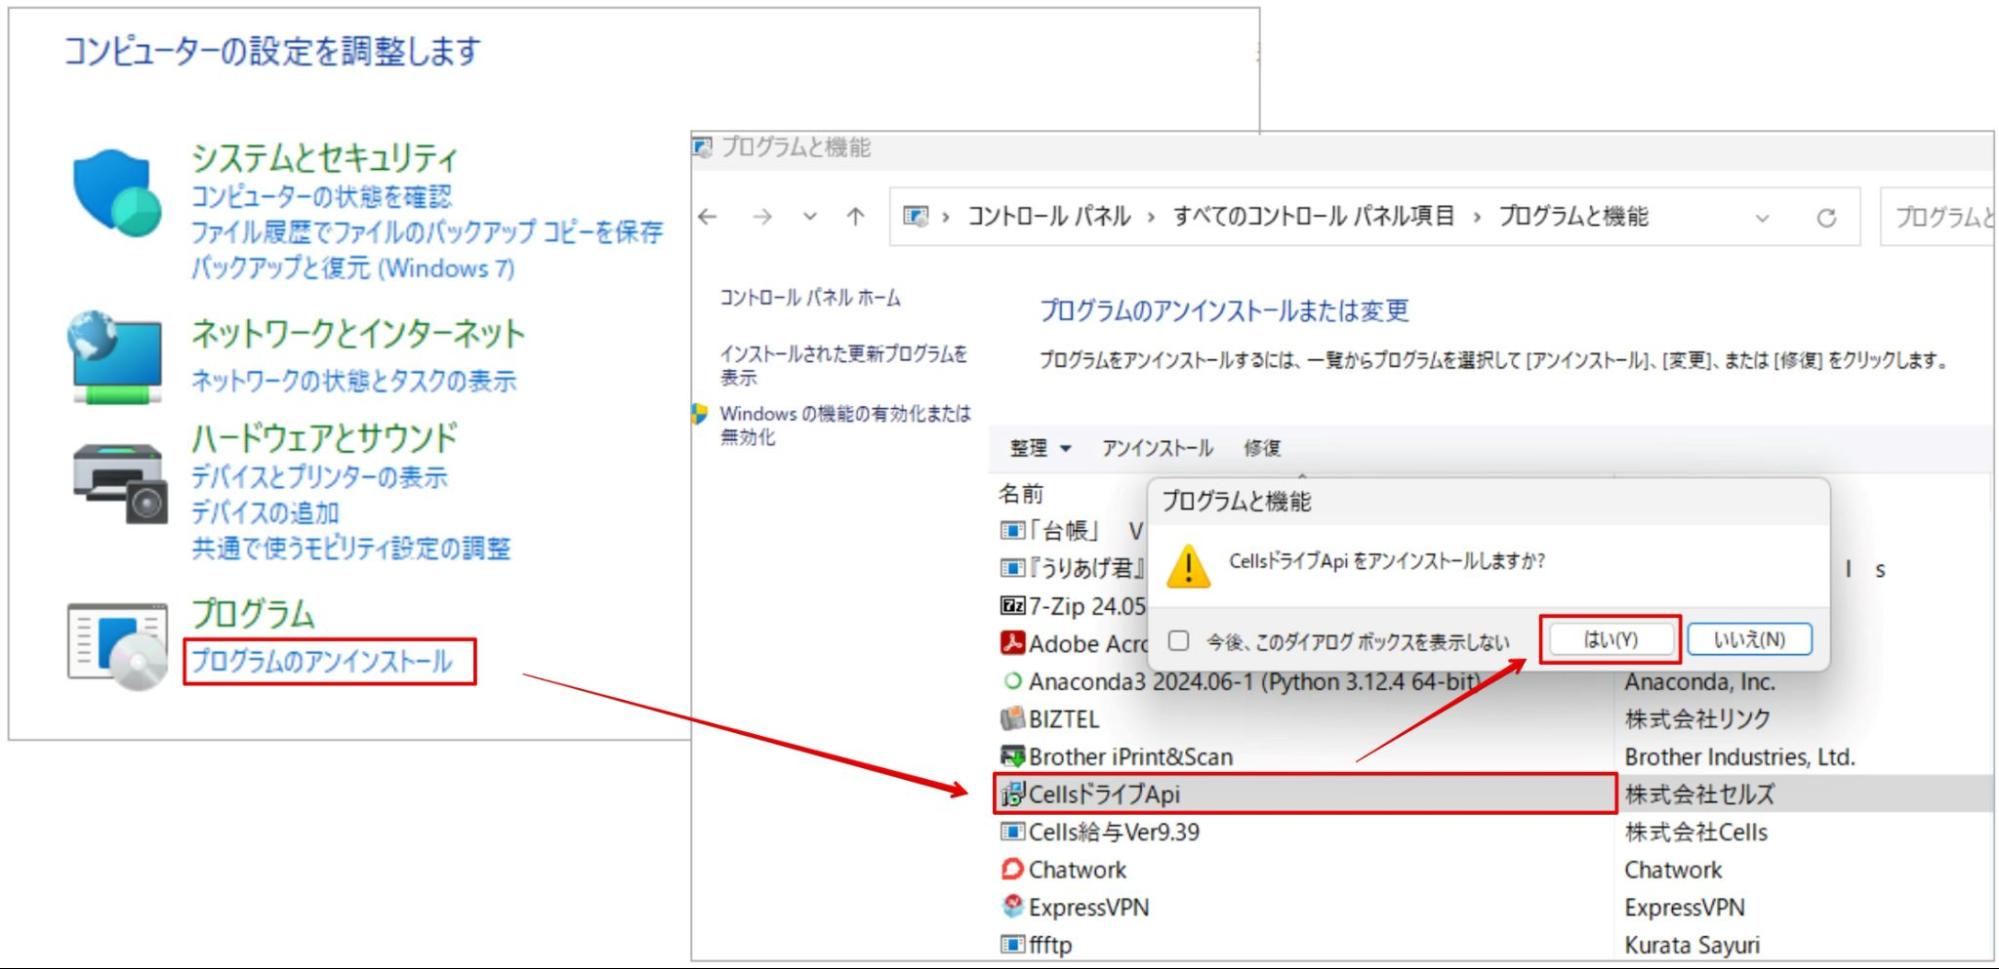Open 共通で使うモビリティ設定の調整 link
1999x969 pixels.
351,548
